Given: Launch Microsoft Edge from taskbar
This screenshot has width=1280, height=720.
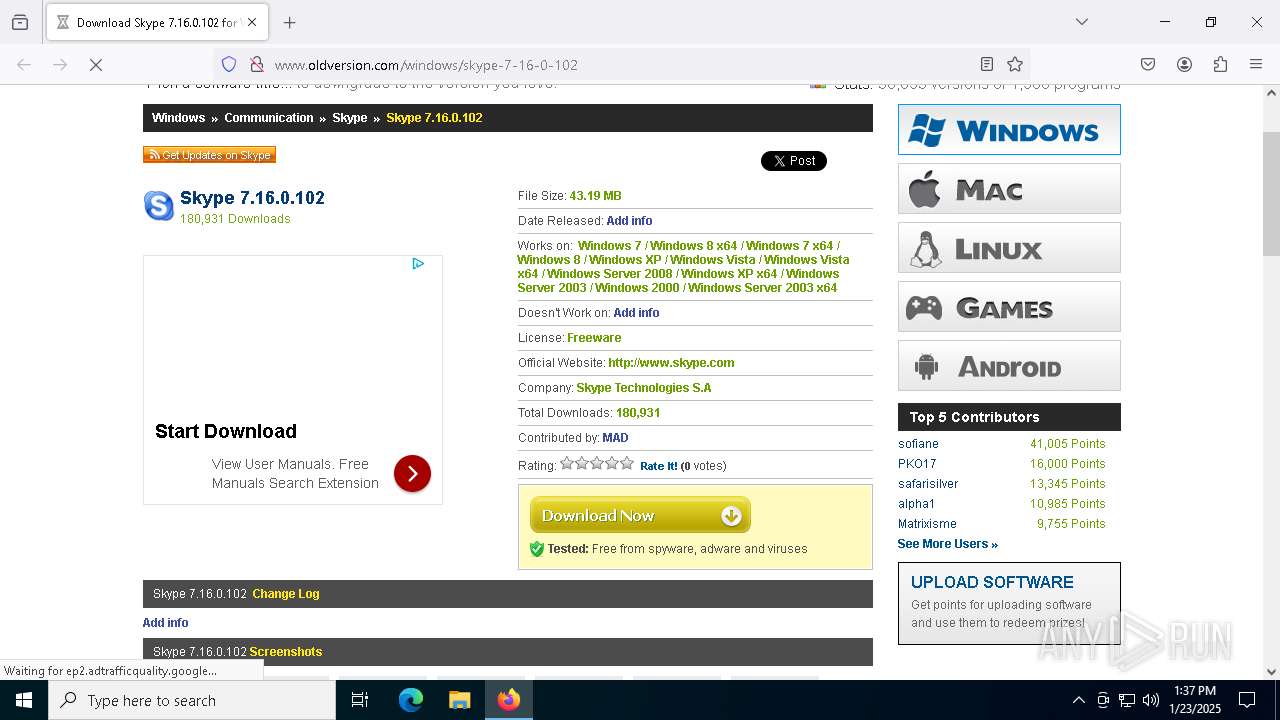Looking at the screenshot, I should click(411, 700).
